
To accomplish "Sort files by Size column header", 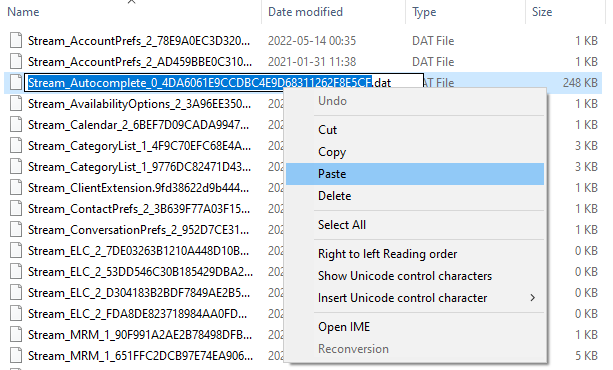I will [x=542, y=12].
